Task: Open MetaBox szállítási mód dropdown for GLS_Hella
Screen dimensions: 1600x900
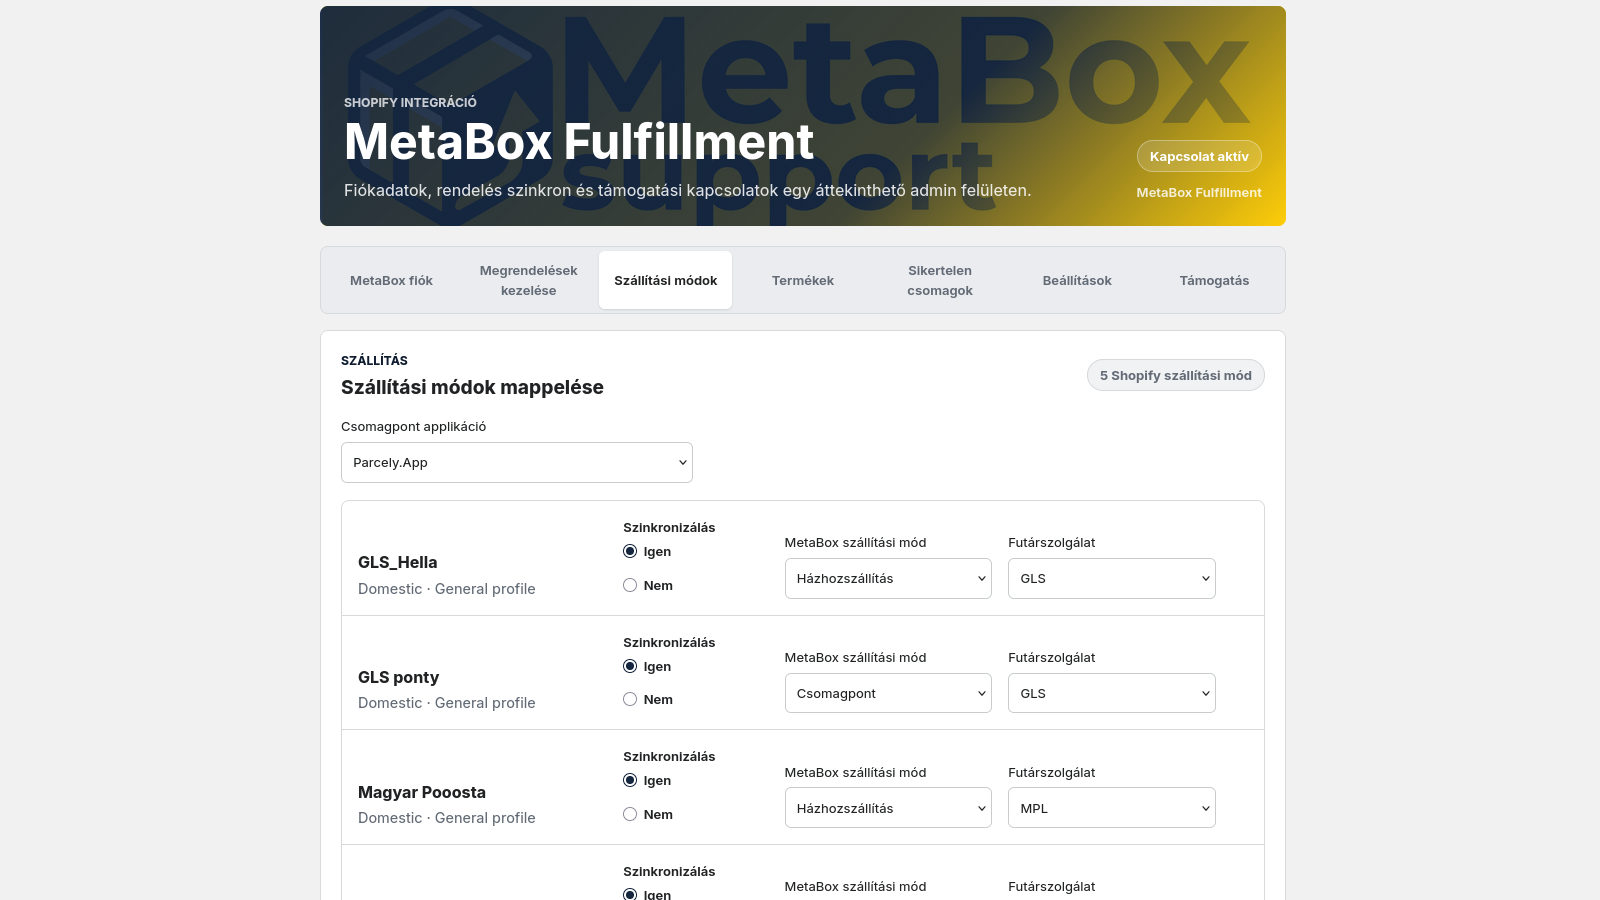Action: pyautogui.click(x=888, y=578)
